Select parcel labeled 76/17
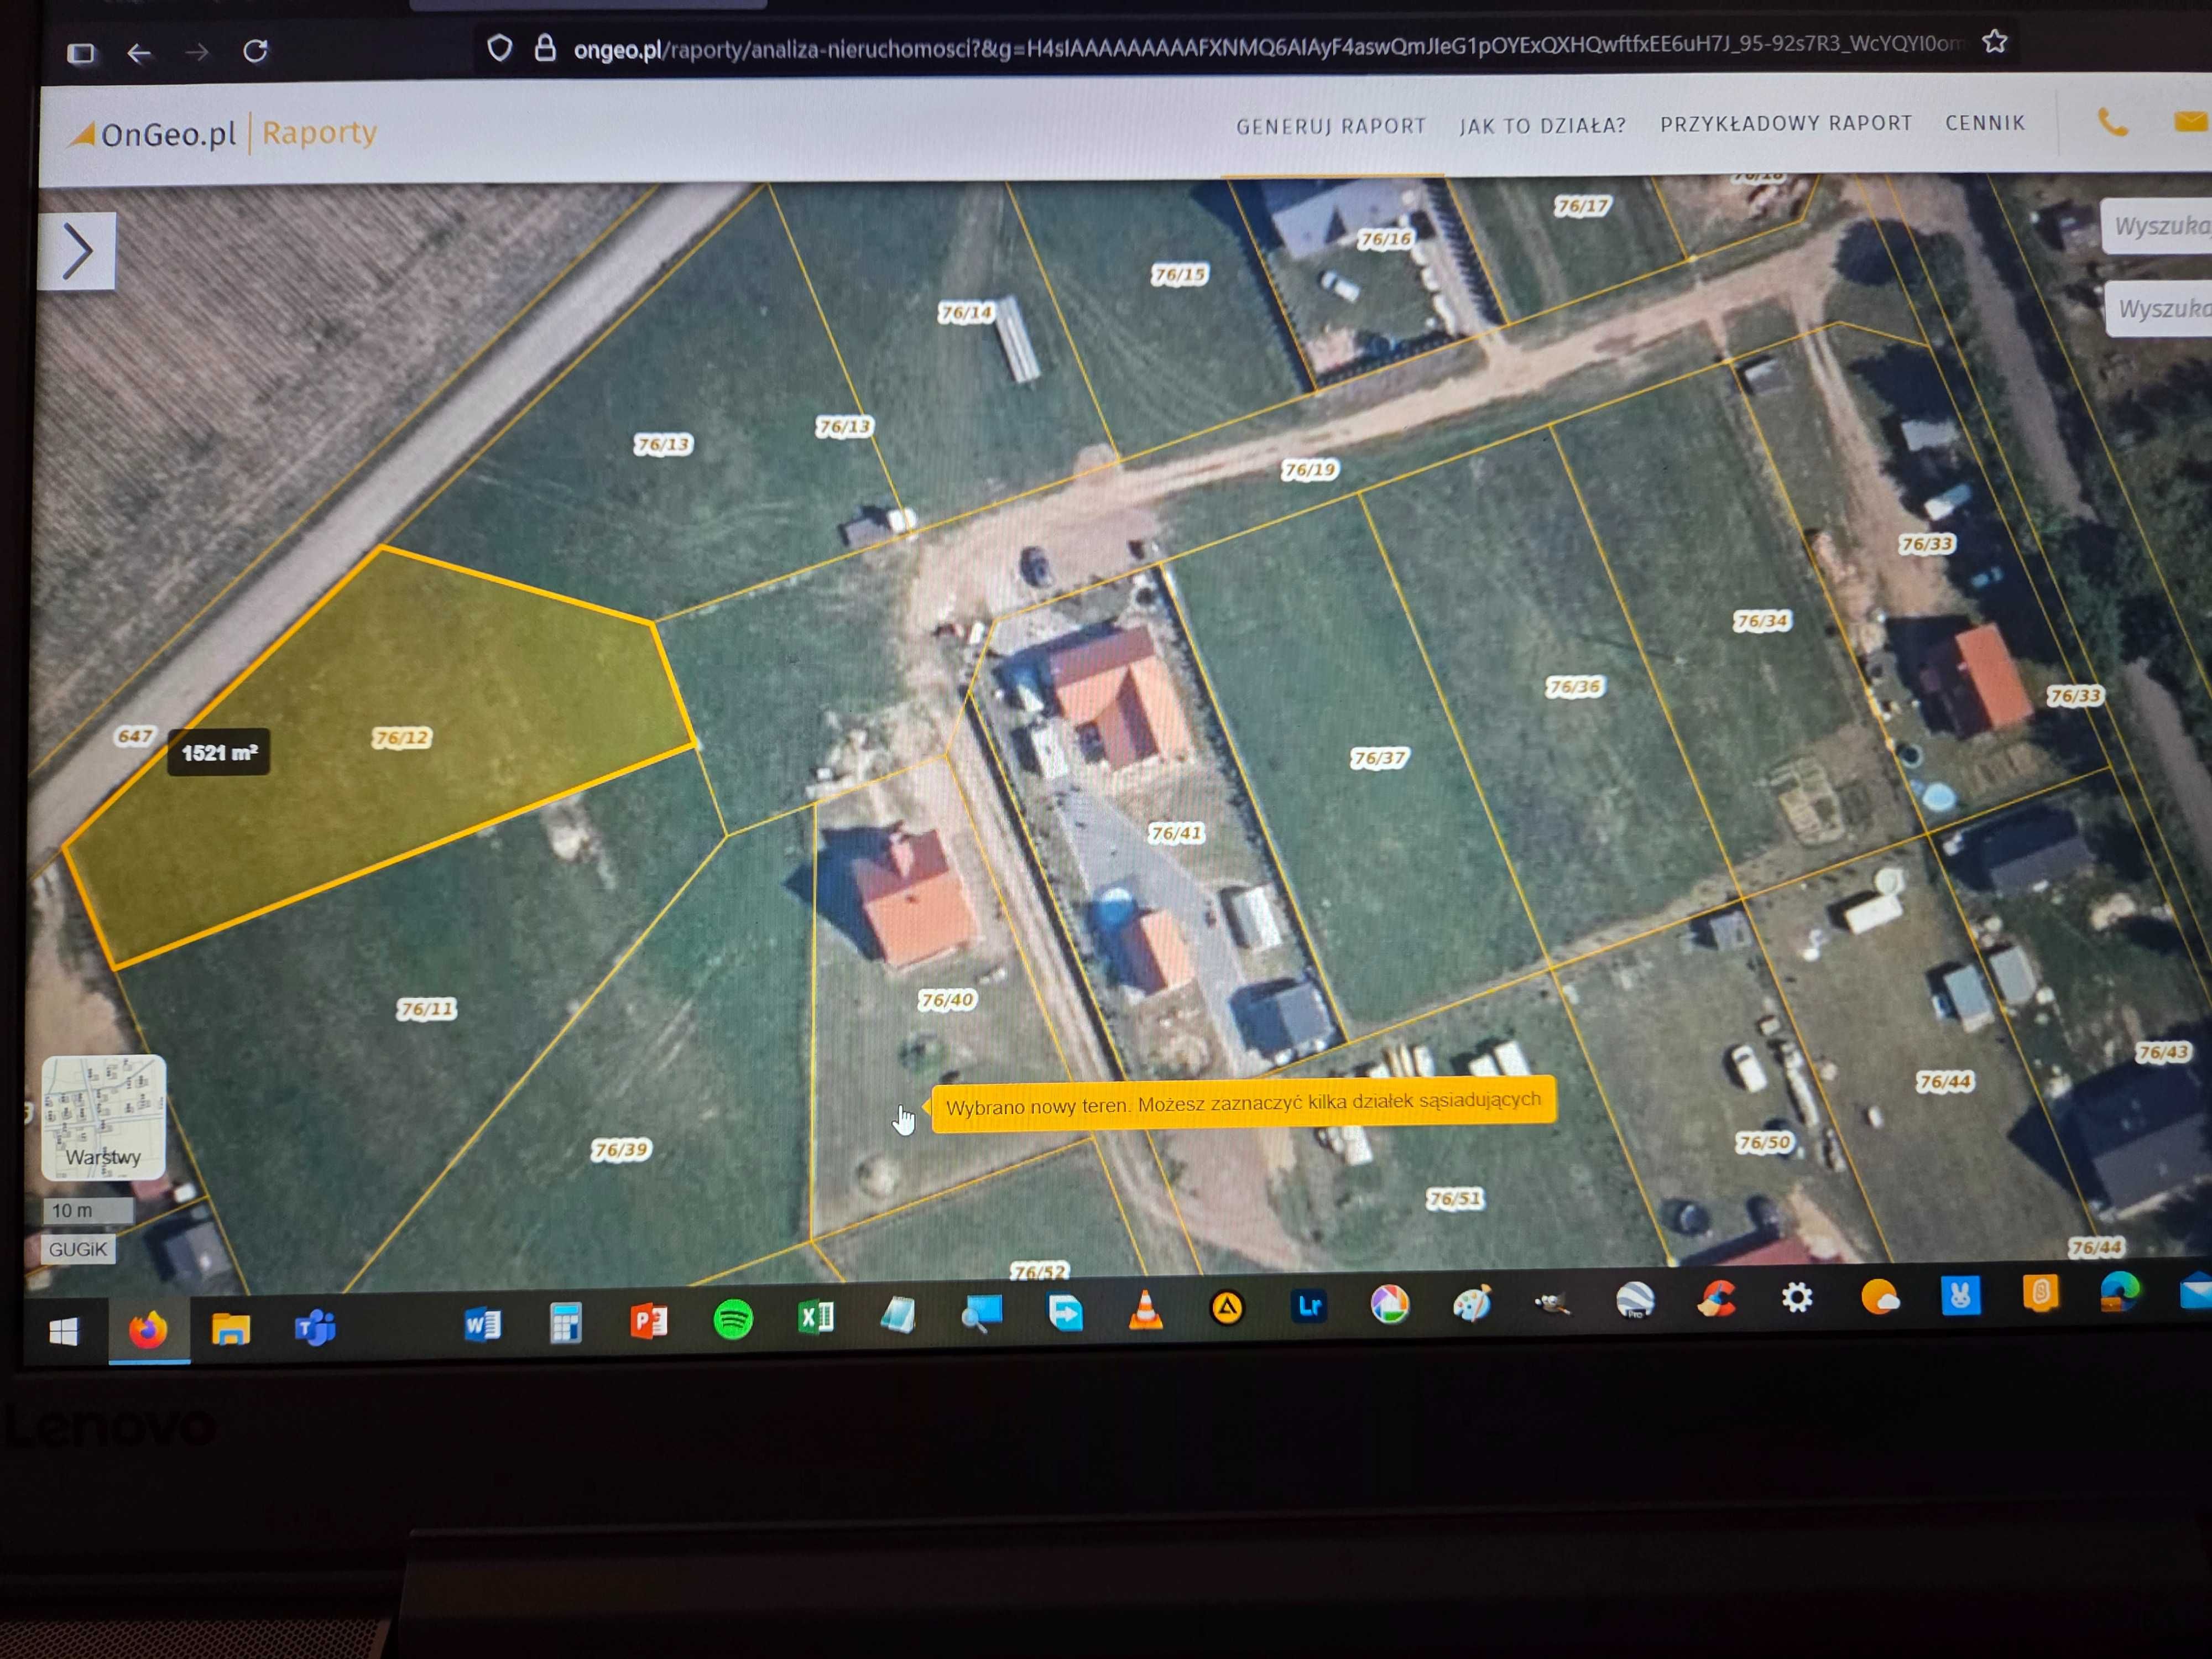This screenshot has width=2212, height=1659. coord(1582,206)
